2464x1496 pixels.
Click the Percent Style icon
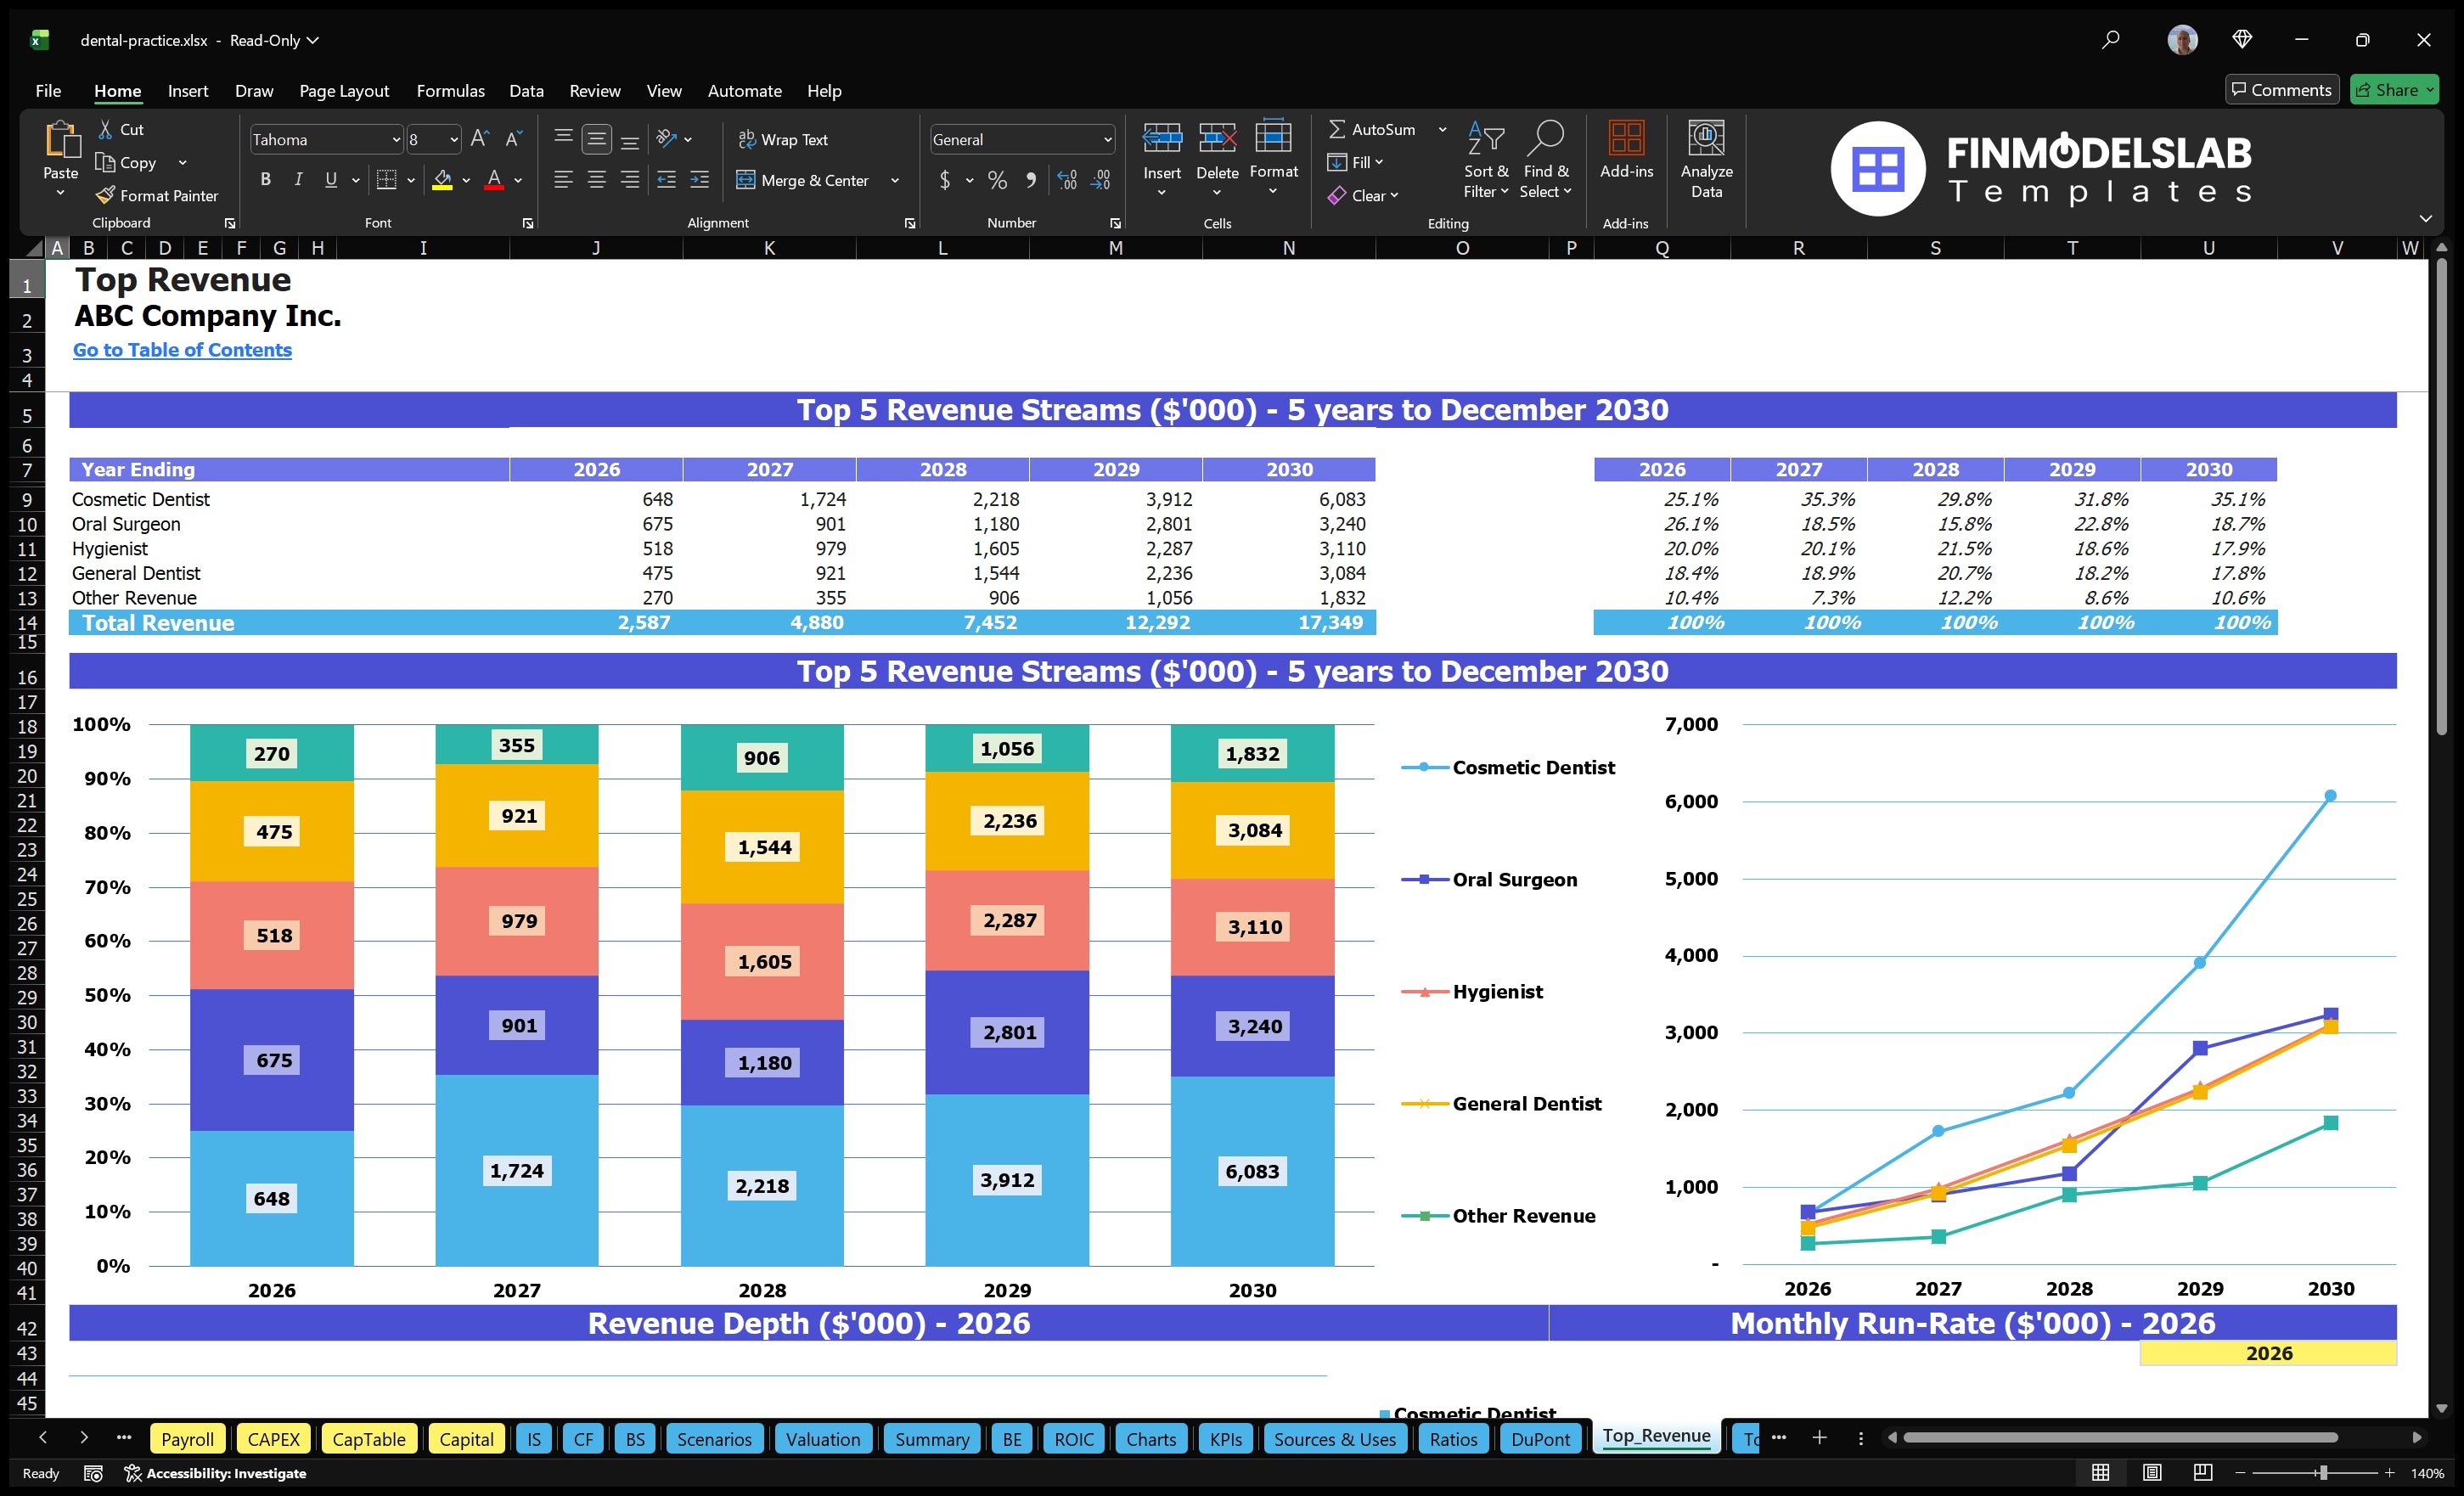pyautogui.click(x=996, y=180)
